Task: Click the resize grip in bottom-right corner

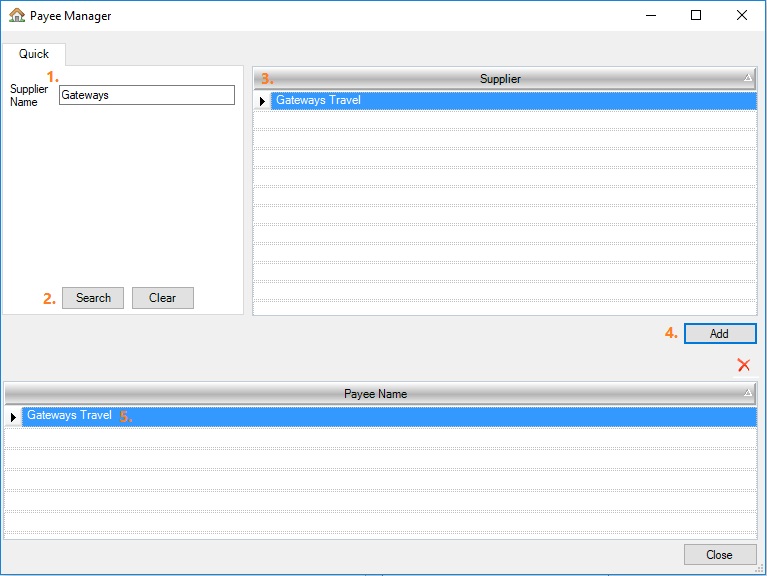Action: pos(761,570)
